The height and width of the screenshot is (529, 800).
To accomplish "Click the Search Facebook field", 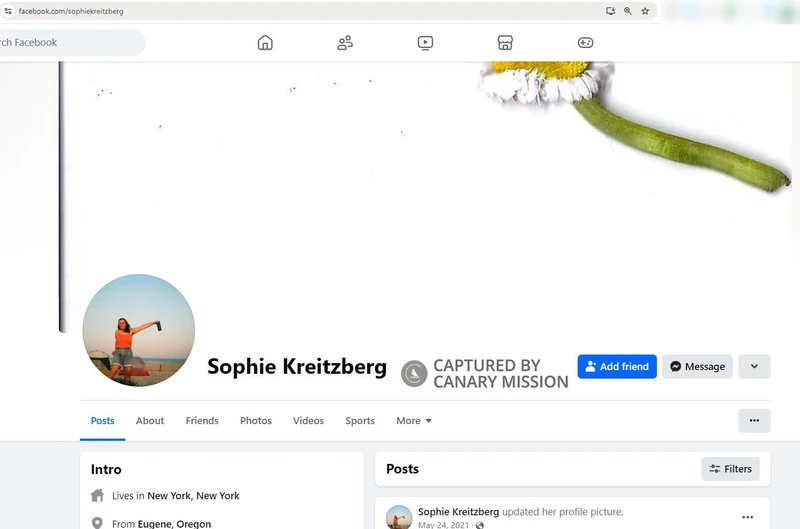I will point(71,42).
